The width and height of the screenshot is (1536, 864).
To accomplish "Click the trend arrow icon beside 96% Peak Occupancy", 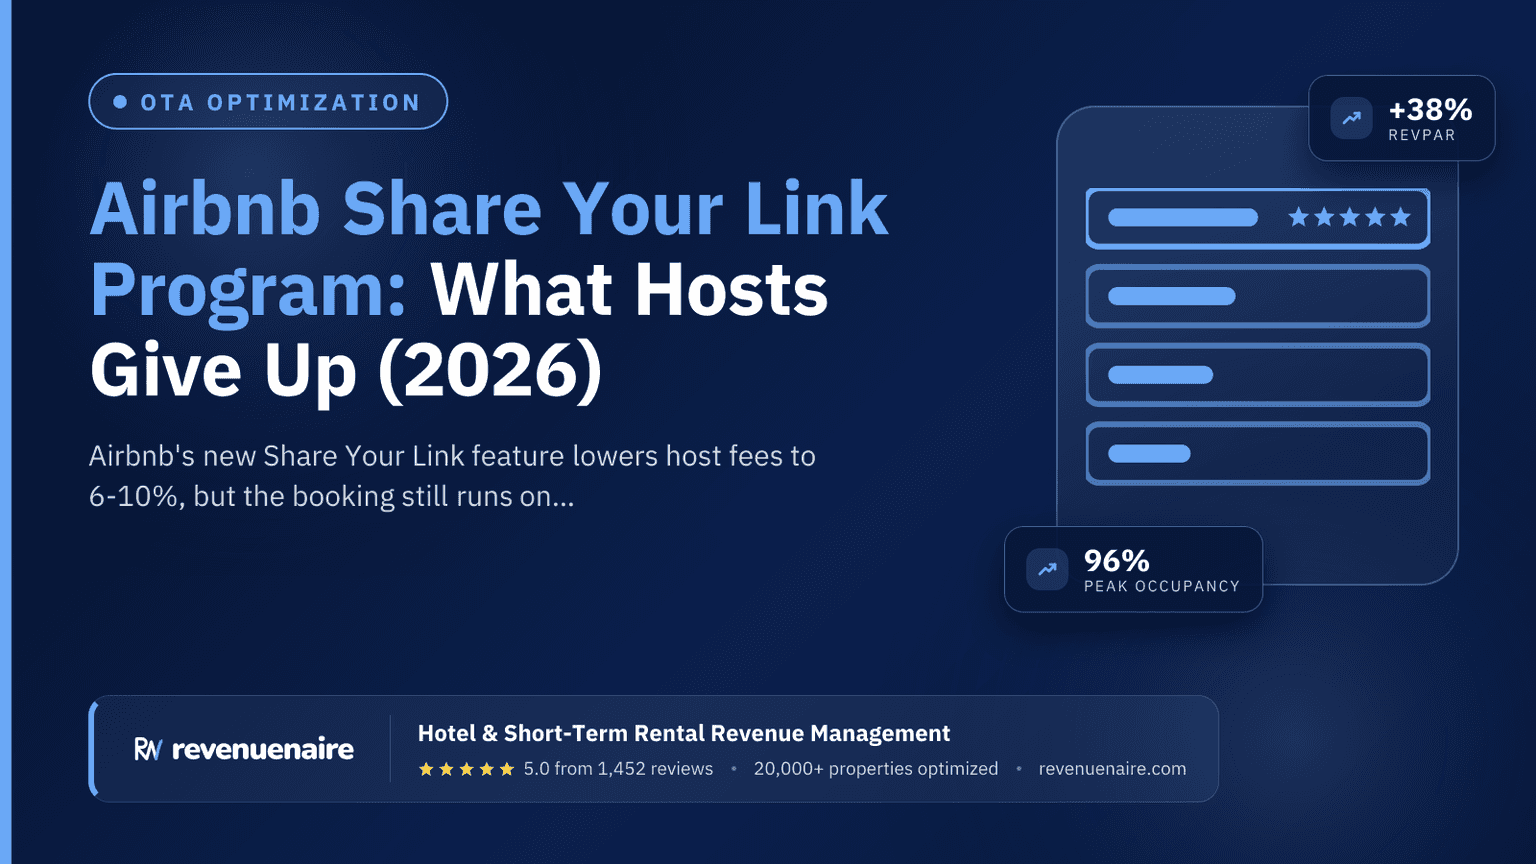I will tap(1047, 569).
